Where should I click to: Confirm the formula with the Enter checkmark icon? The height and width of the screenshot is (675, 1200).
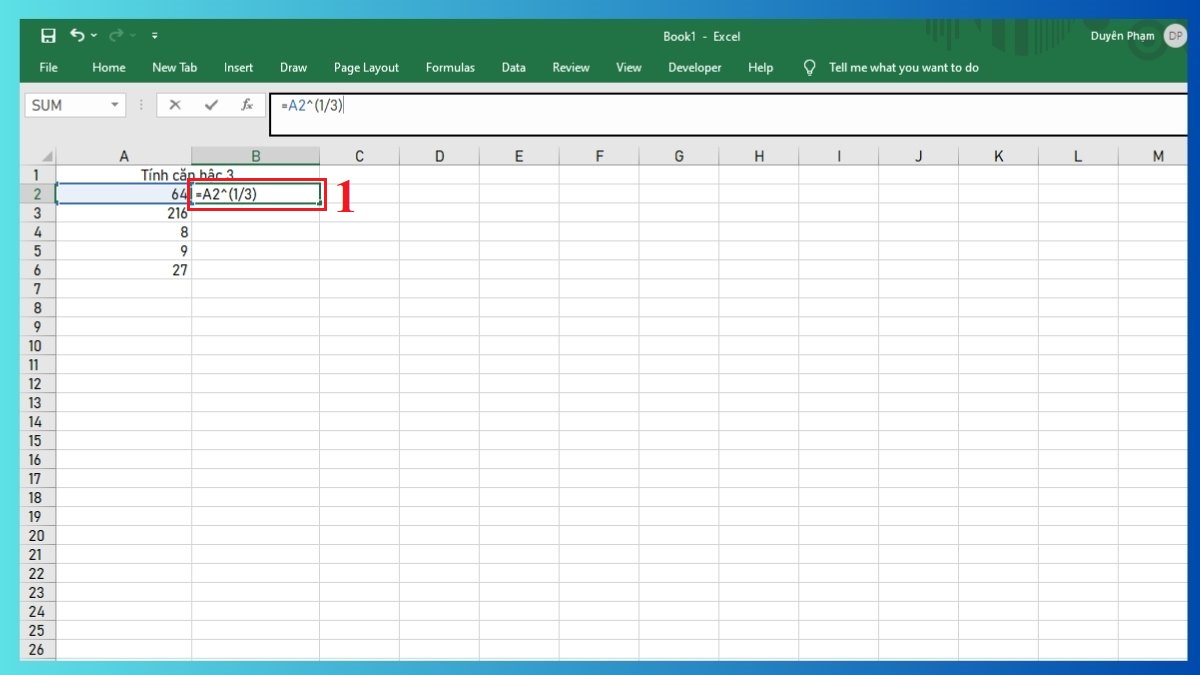(213, 104)
